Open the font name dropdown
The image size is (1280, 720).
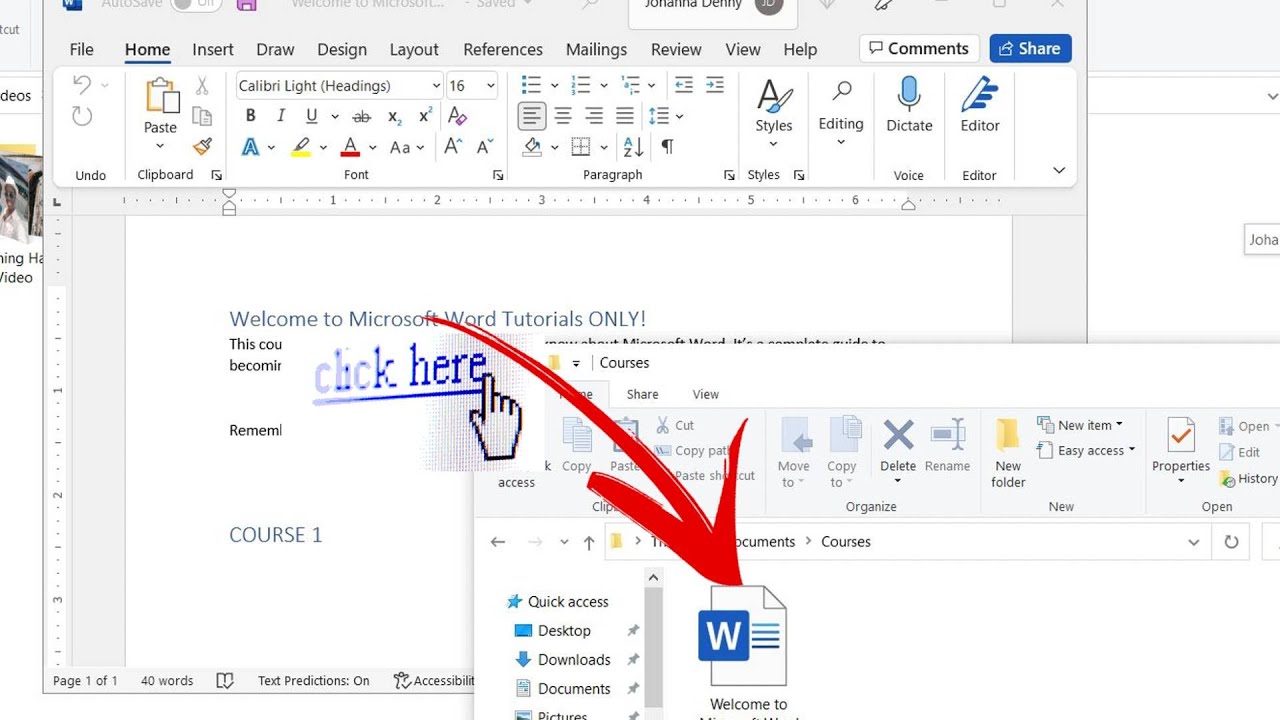(x=436, y=86)
